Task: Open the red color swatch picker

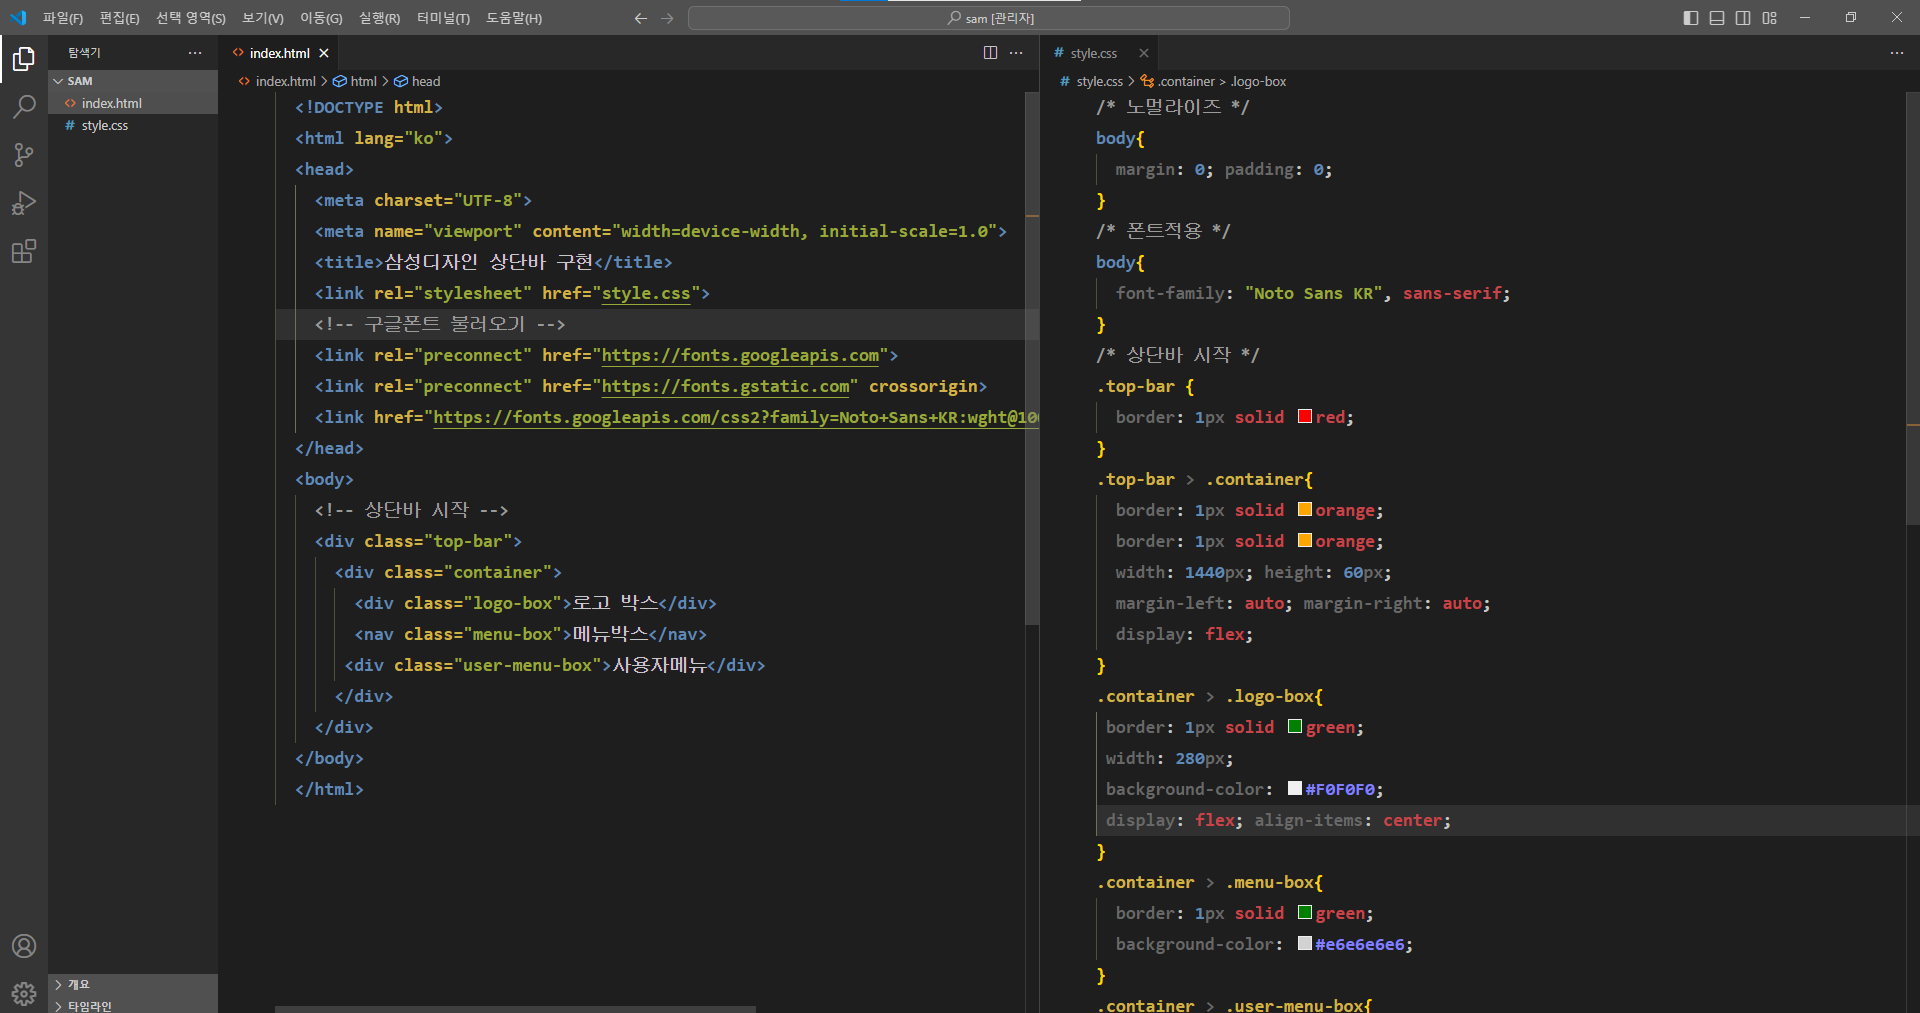Action: pyautogui.click(x=1305, y=416)
